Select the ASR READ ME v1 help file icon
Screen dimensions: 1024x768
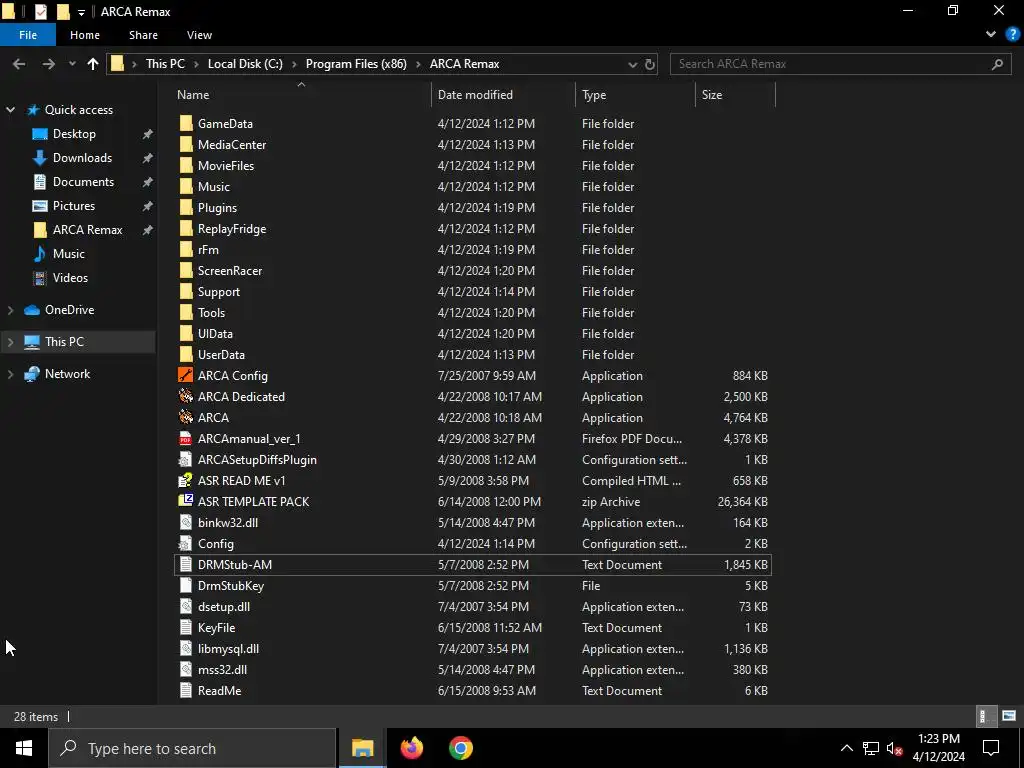tap(186, 481)
